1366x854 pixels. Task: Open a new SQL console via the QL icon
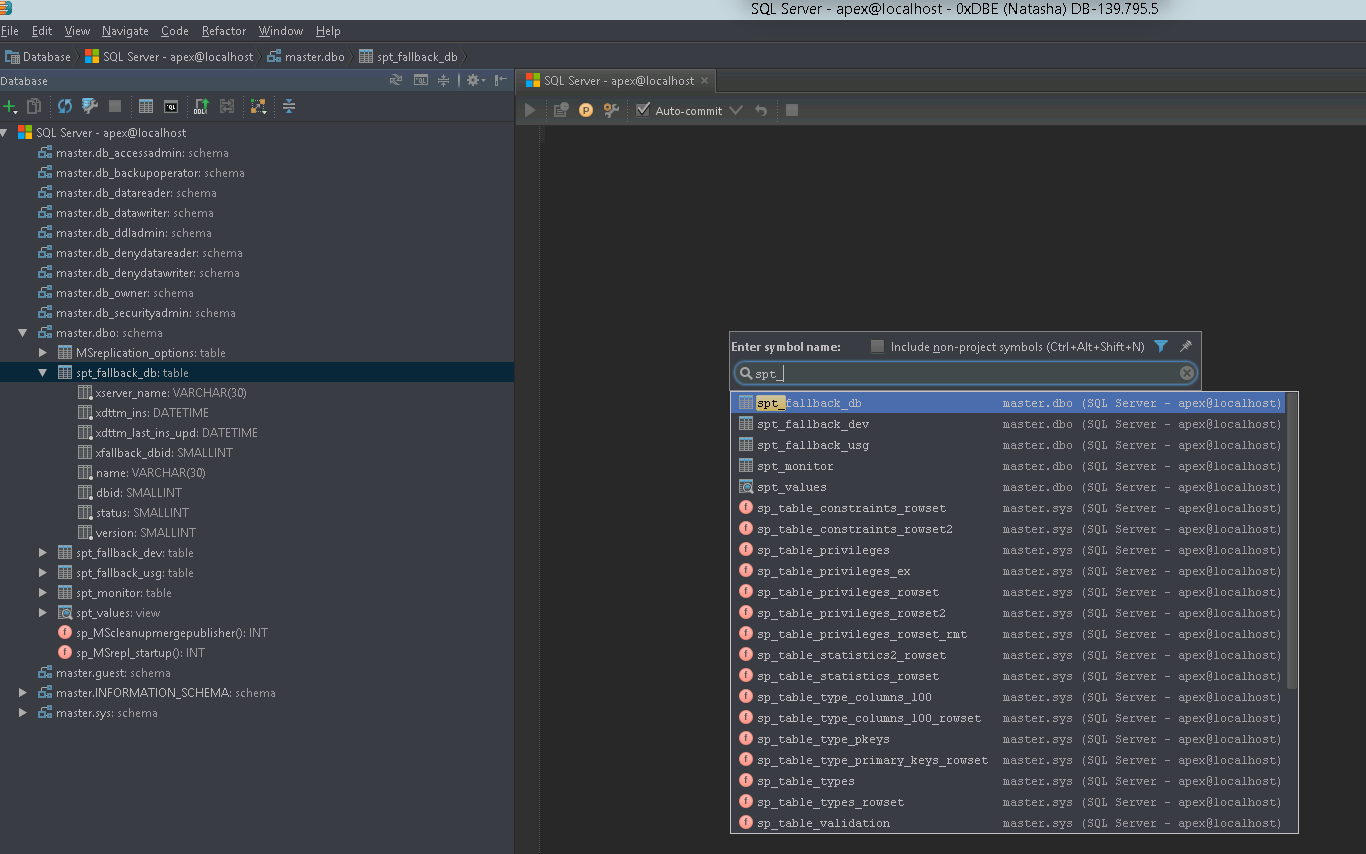click(x=170, y=106)
